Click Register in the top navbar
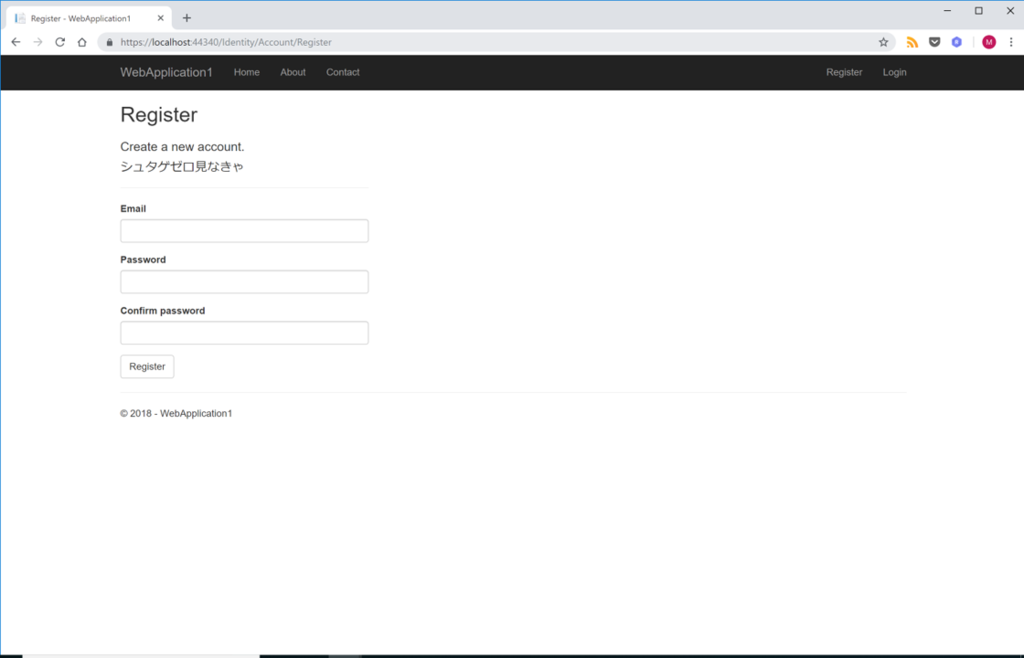Viewport: 1024px width, 658px height. pos(844,72)
